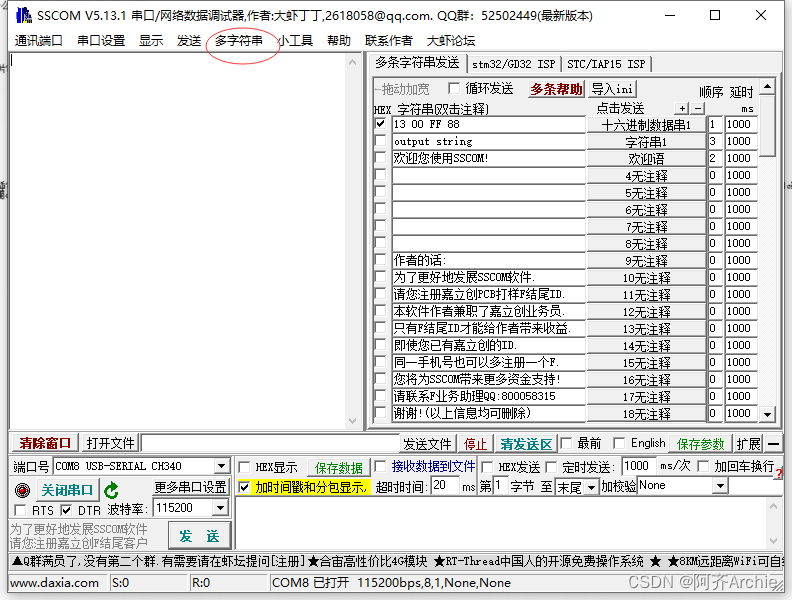
Task: Click the 清发送区 clear send area button
Action: pos(526,444)
